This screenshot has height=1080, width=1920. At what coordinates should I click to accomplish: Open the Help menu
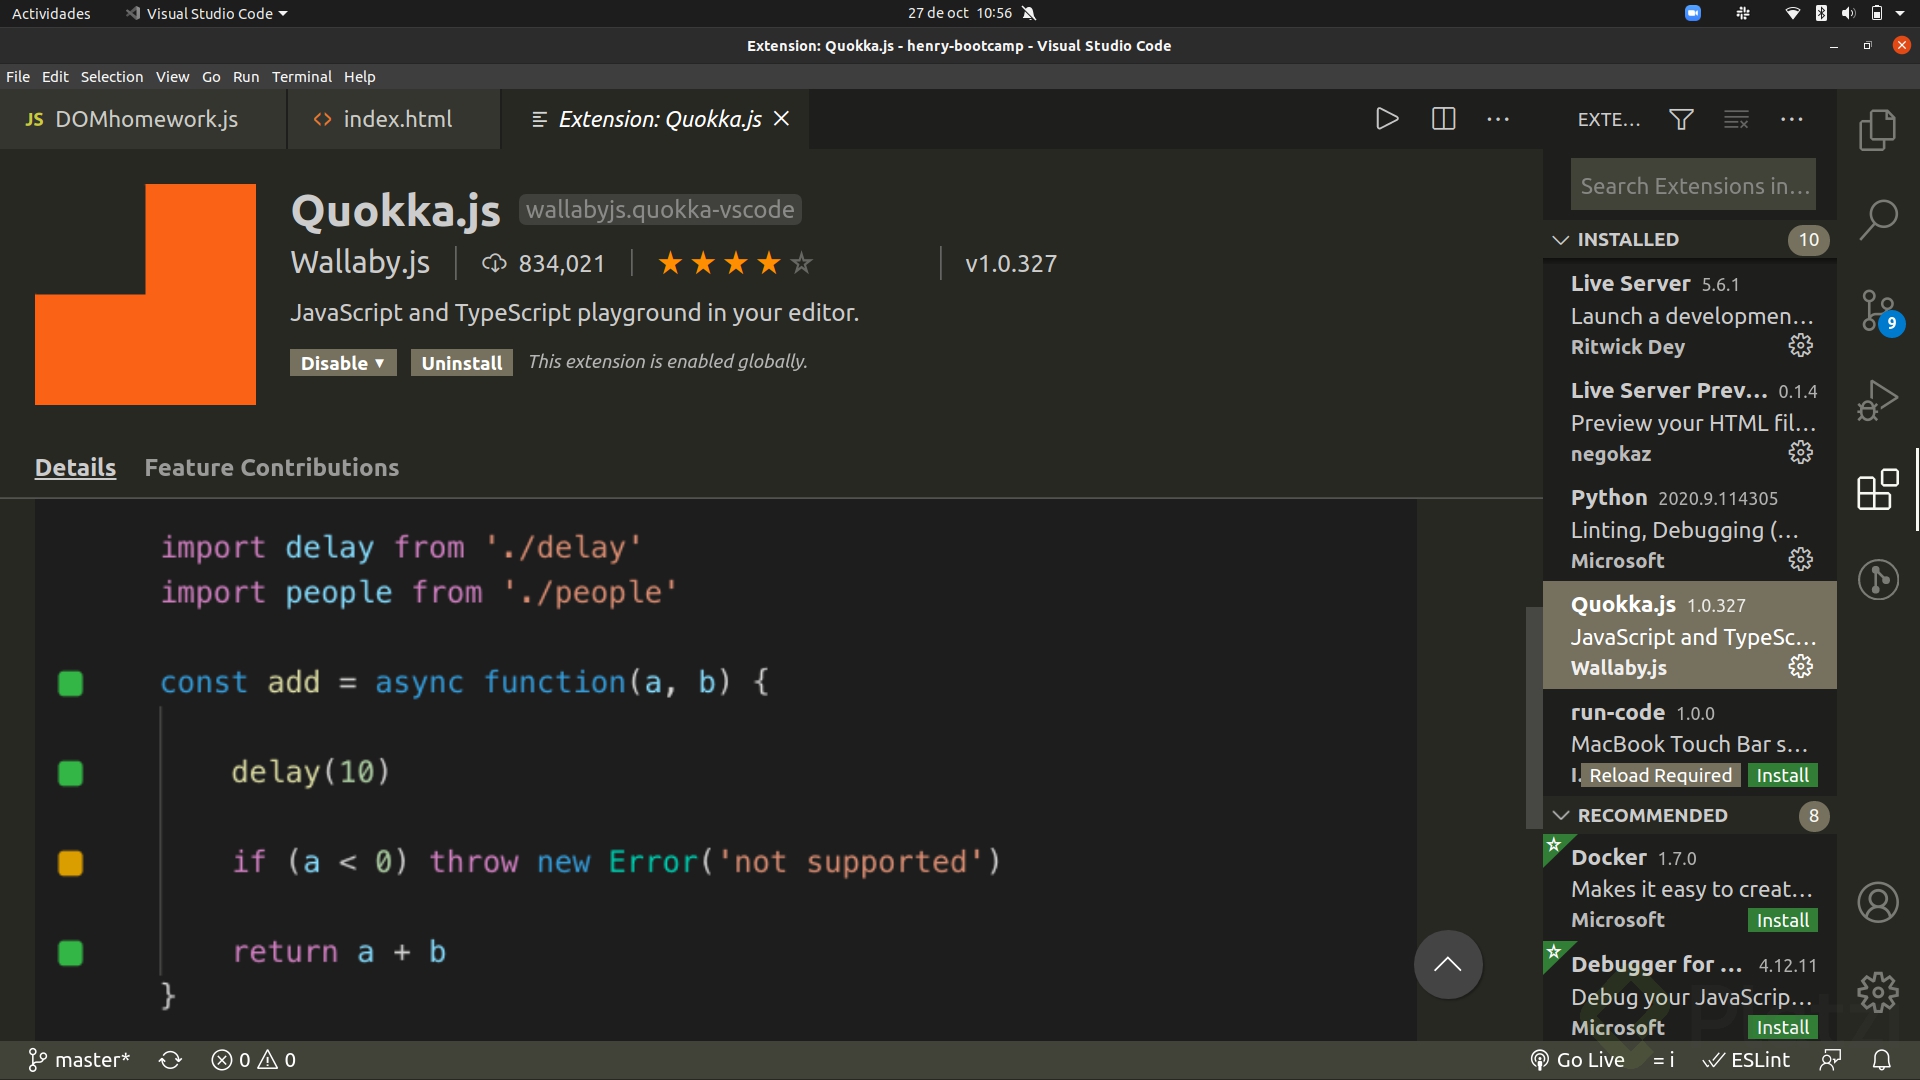tap(360, 77)
